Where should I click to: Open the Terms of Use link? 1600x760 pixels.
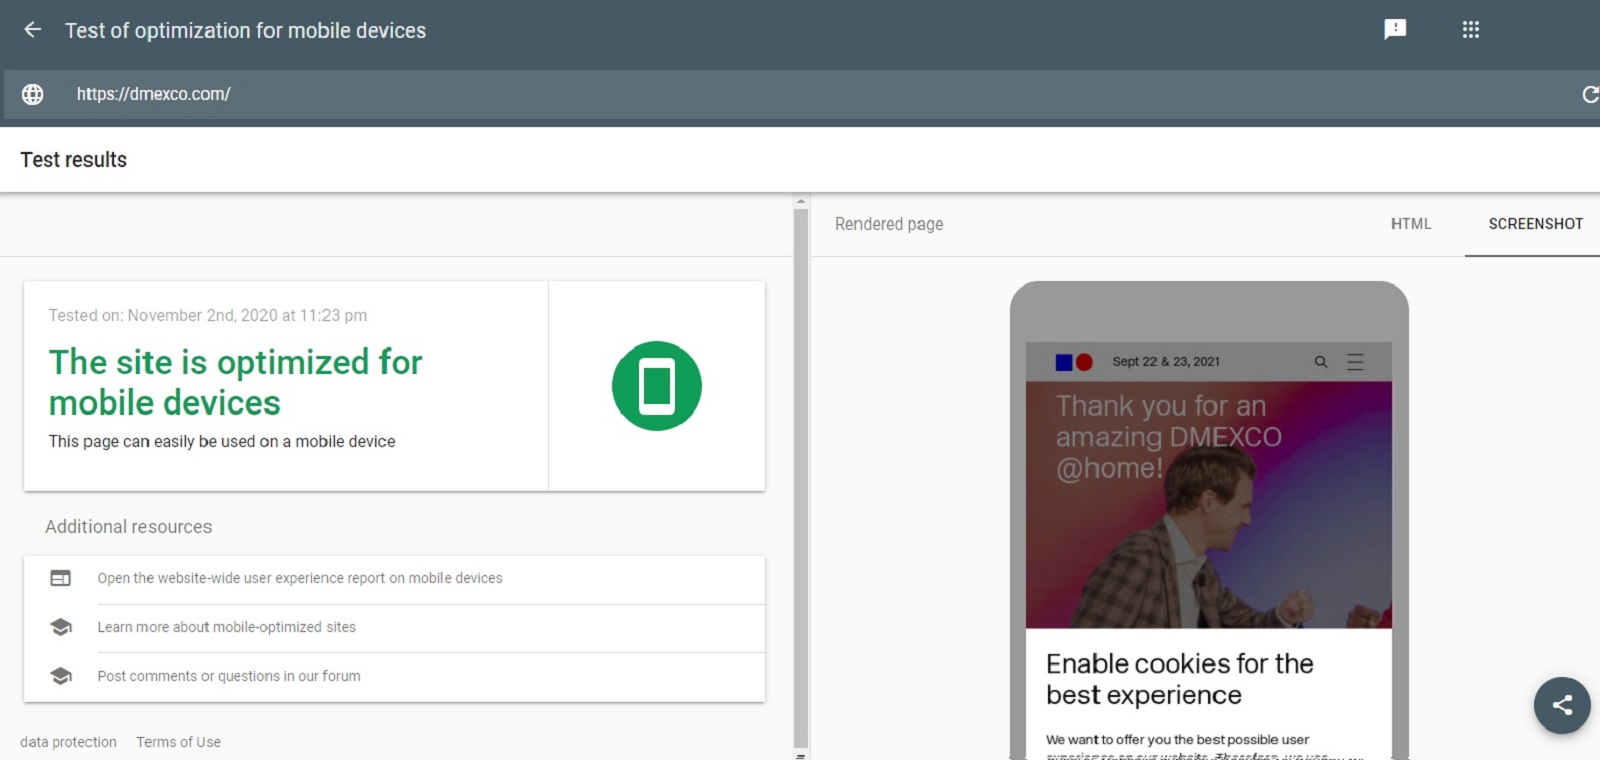(178, 742)
